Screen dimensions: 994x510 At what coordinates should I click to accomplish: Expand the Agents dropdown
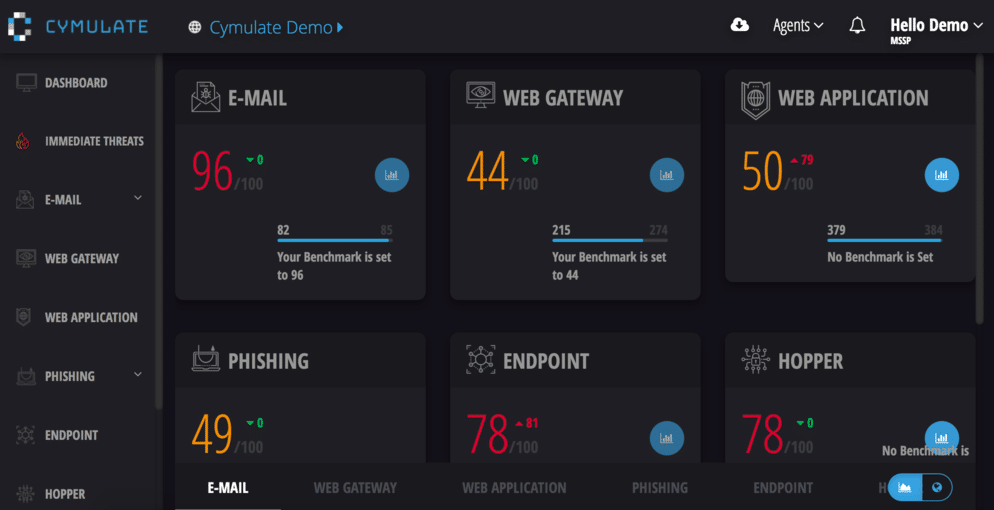click(x=798, y=26)
